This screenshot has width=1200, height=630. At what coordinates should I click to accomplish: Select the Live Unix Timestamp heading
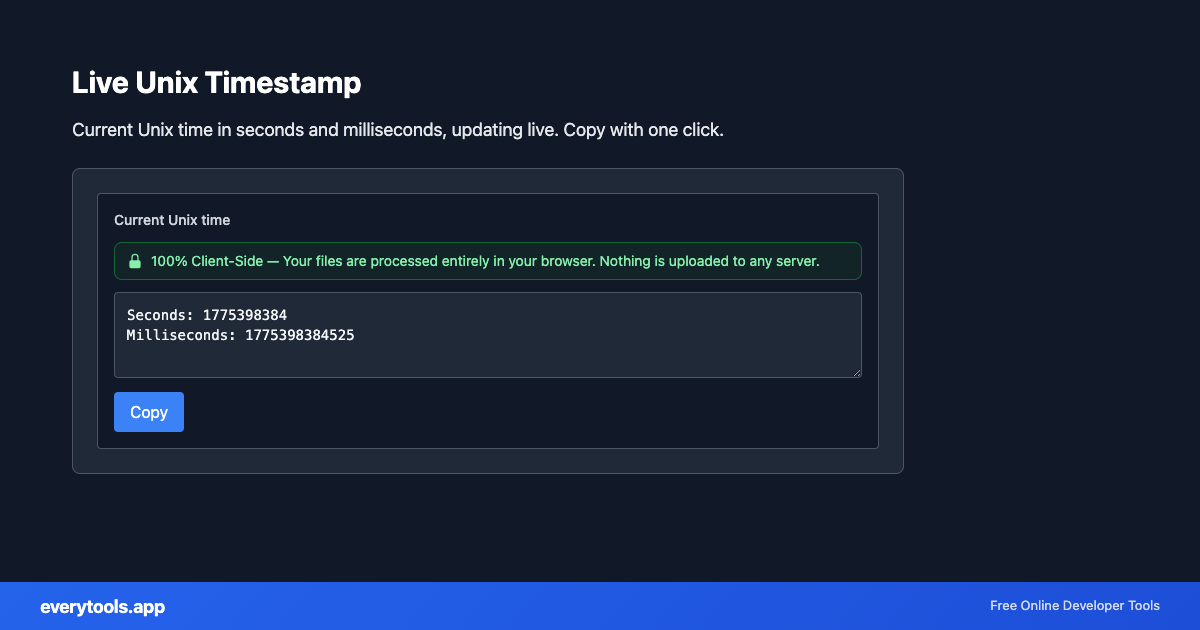[x=216, y=84]
